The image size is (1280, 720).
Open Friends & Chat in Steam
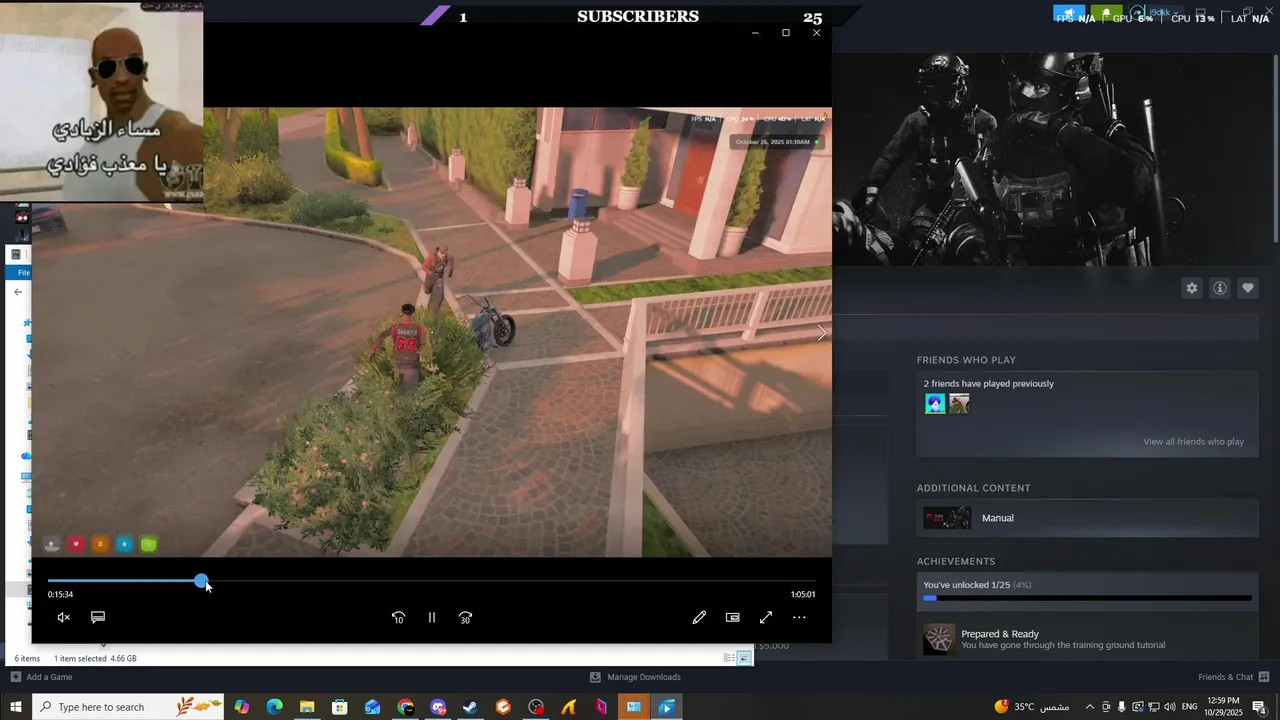[x=1232, y=677]
